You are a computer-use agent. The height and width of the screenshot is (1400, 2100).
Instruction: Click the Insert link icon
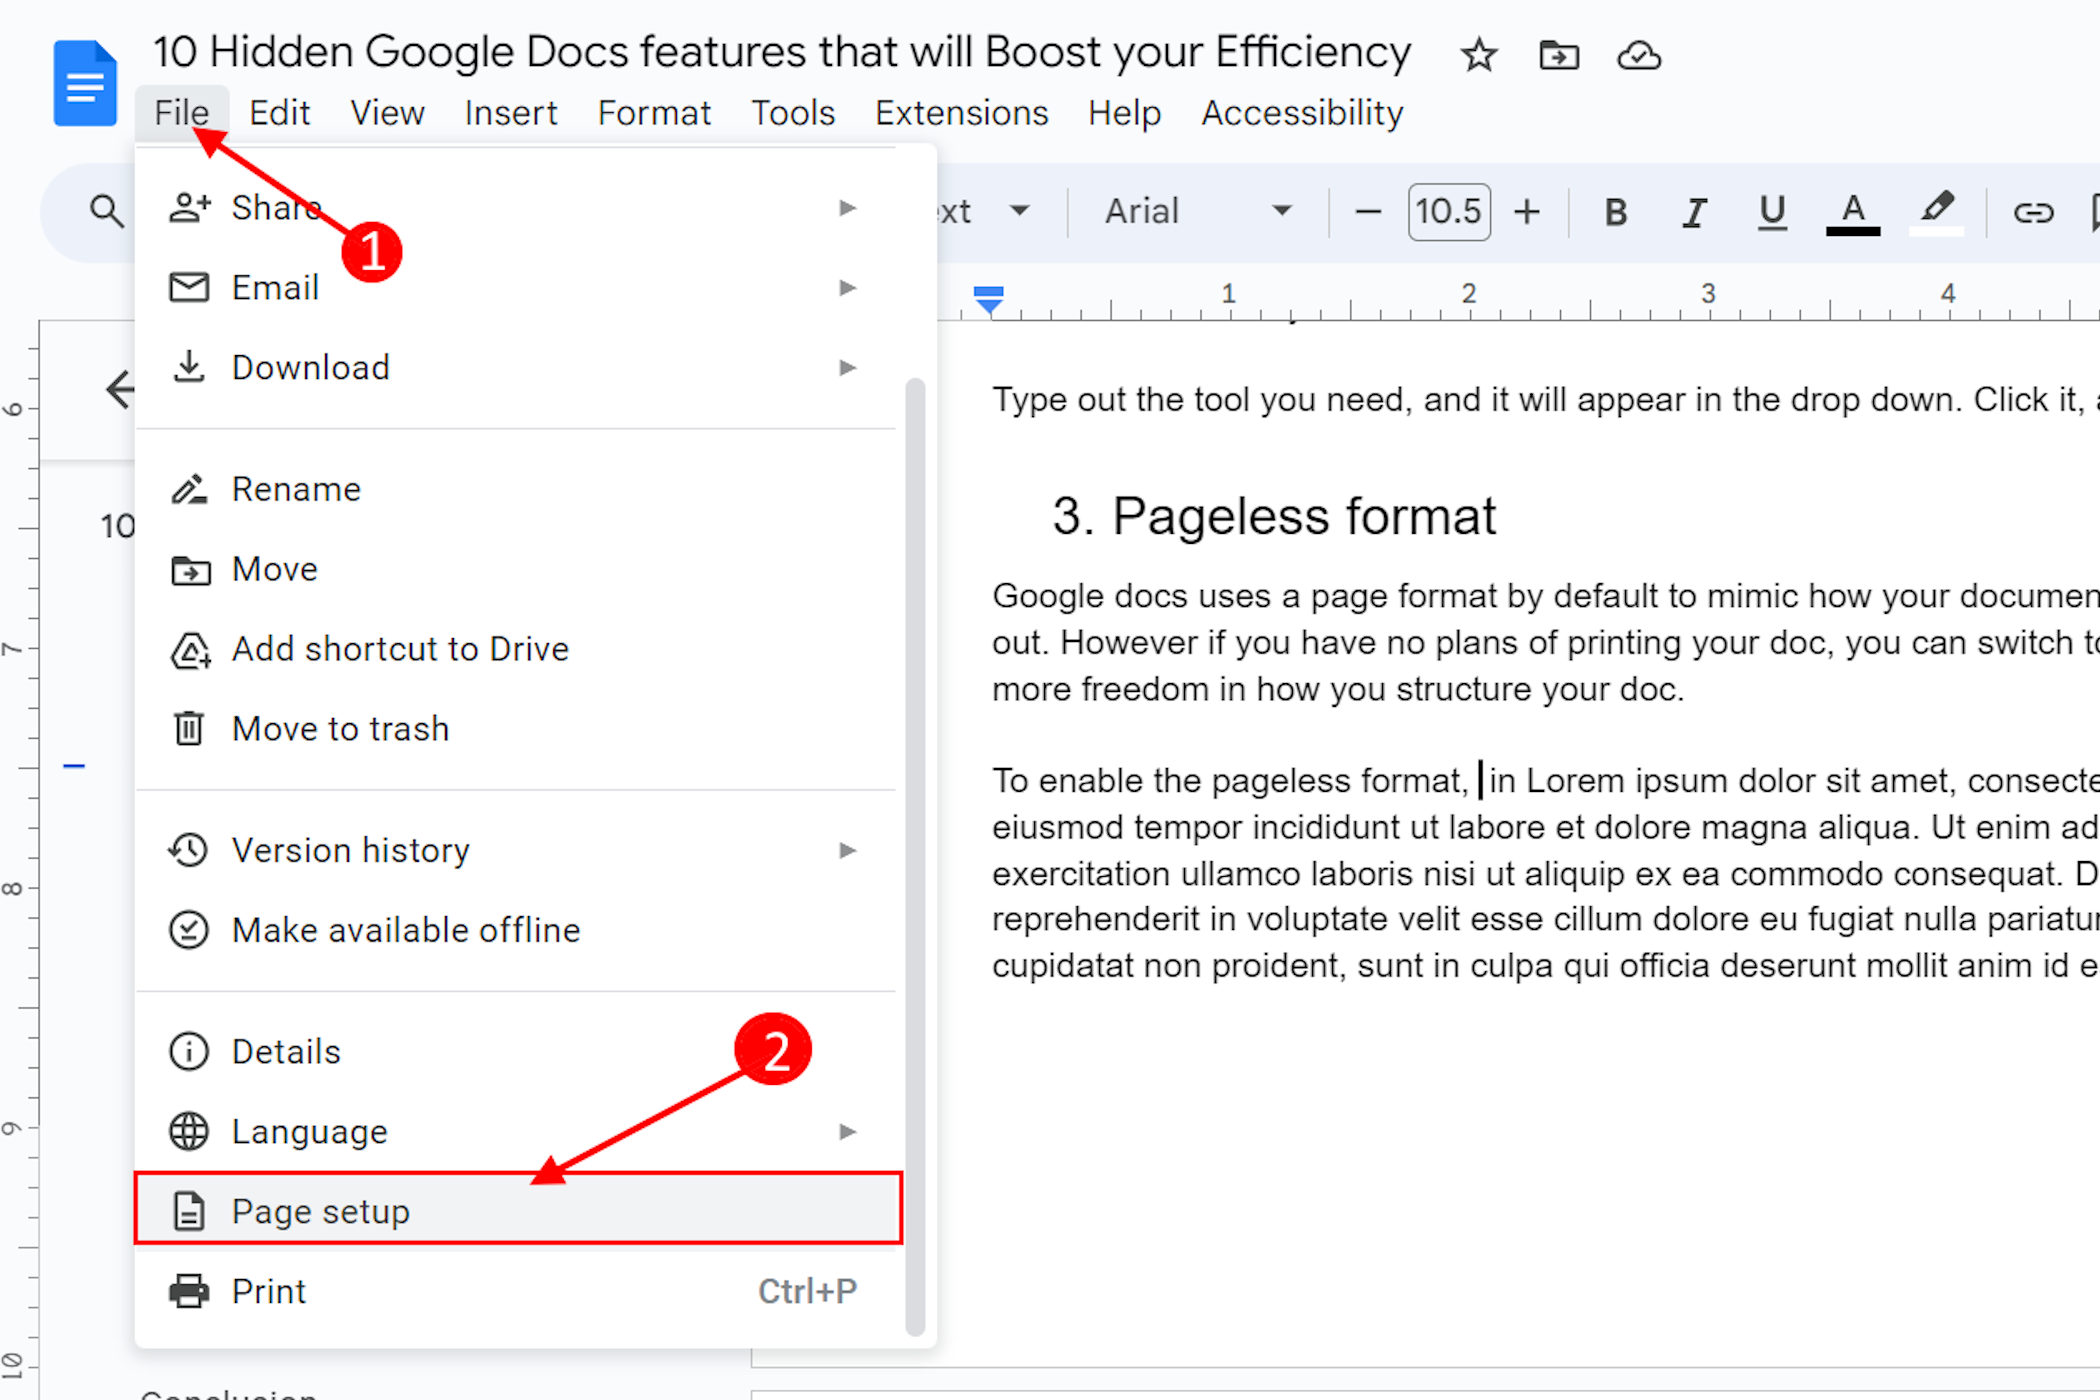(2032, 211)
